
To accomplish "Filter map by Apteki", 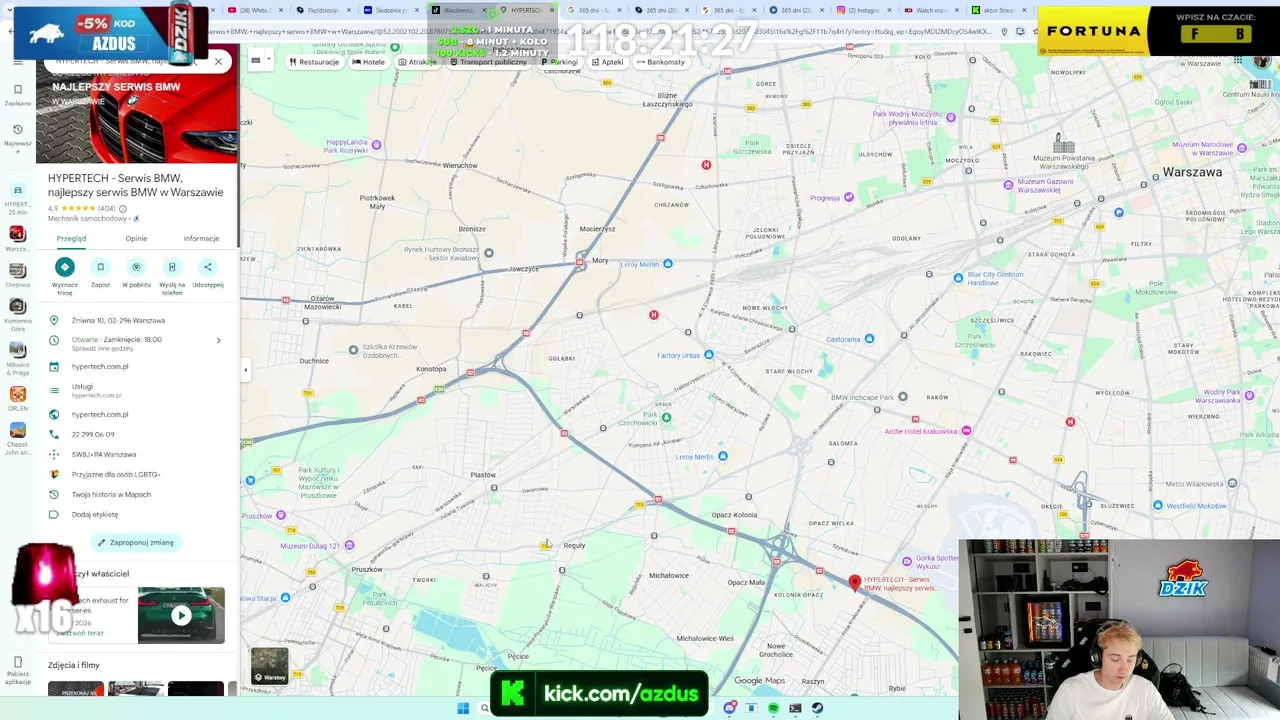I will coord(608,62).
